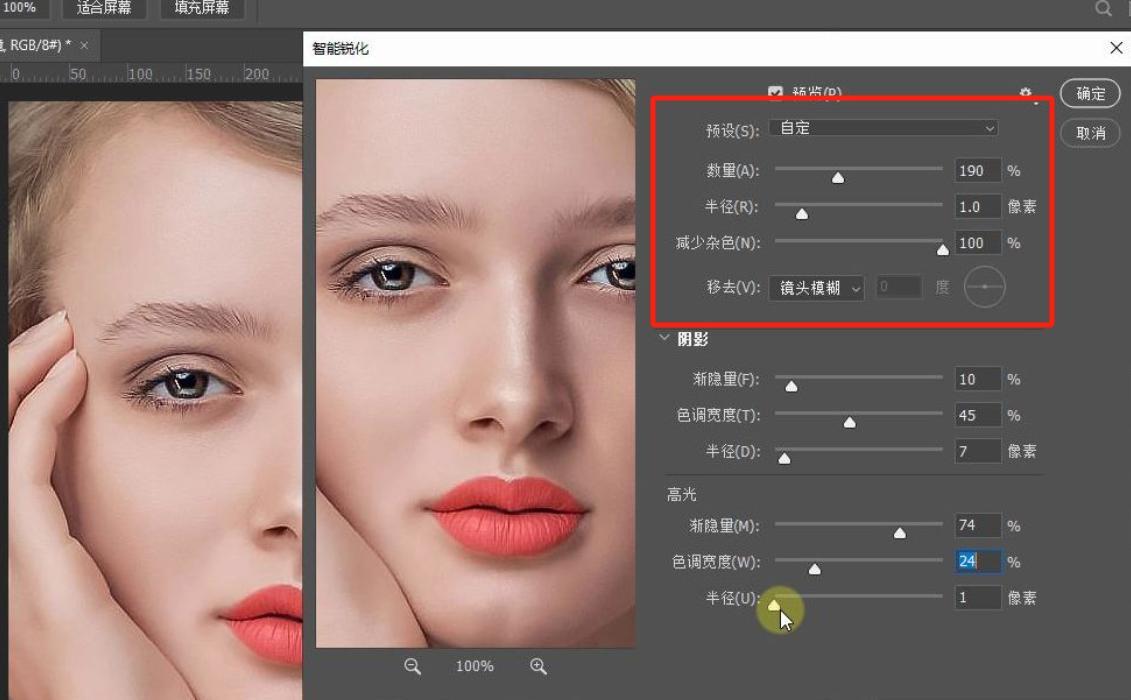Viewport: 1131px width, 700px height.
Task: Click the zoom-out magnifier below the preview
Action: (412, 666)
